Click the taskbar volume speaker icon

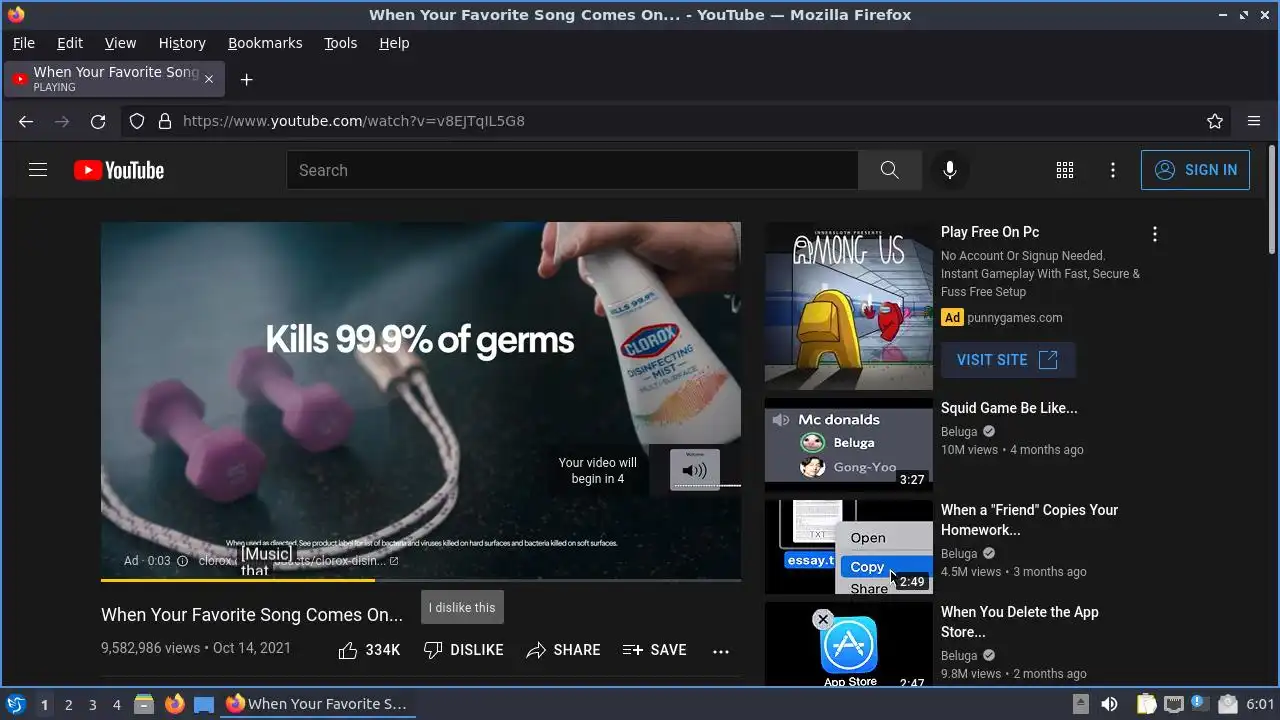point(1110,704)
